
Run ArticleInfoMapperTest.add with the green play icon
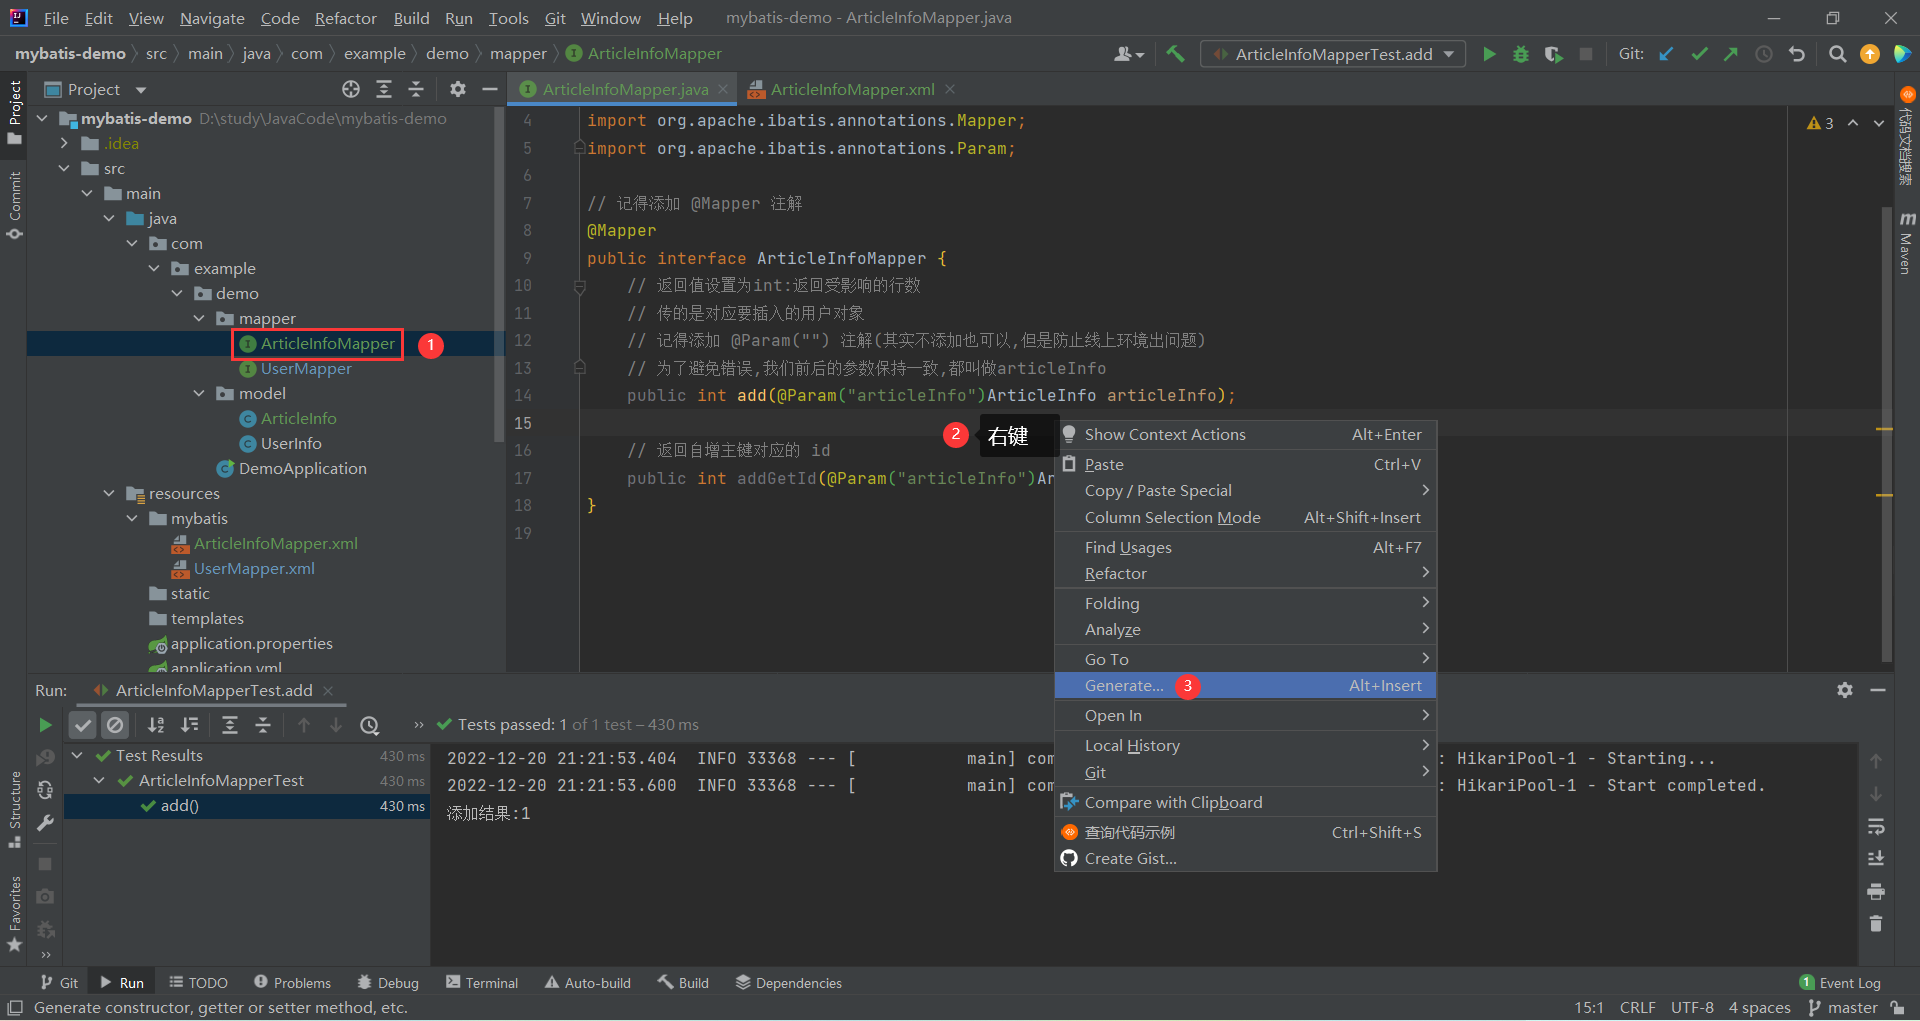(1489, 54)
